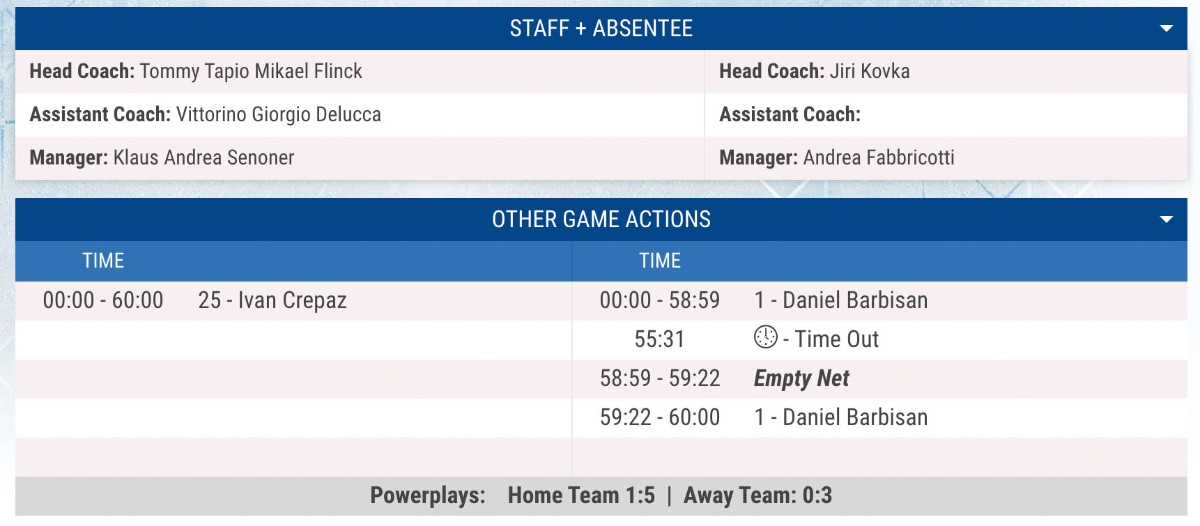Click the Away Team 0:3 powerplay stat

[757, 496]
